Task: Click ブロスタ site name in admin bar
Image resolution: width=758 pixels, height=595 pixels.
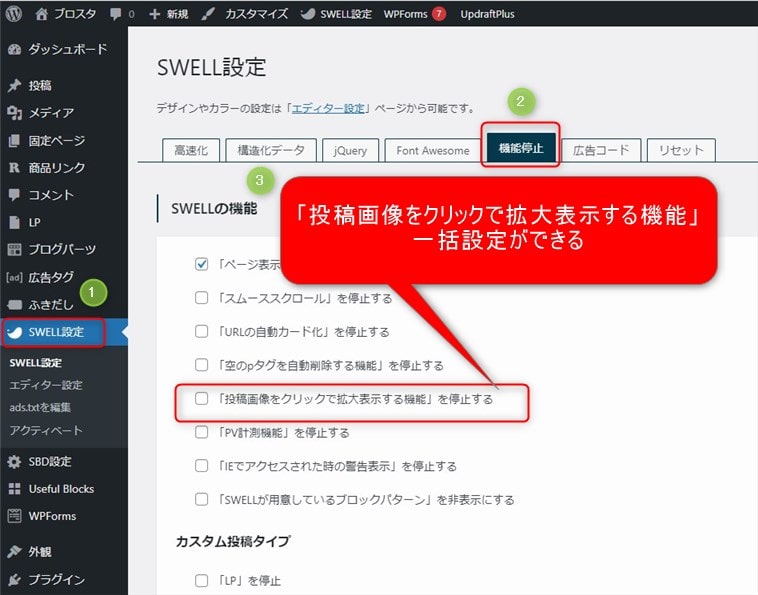Action: click(75, 14)
